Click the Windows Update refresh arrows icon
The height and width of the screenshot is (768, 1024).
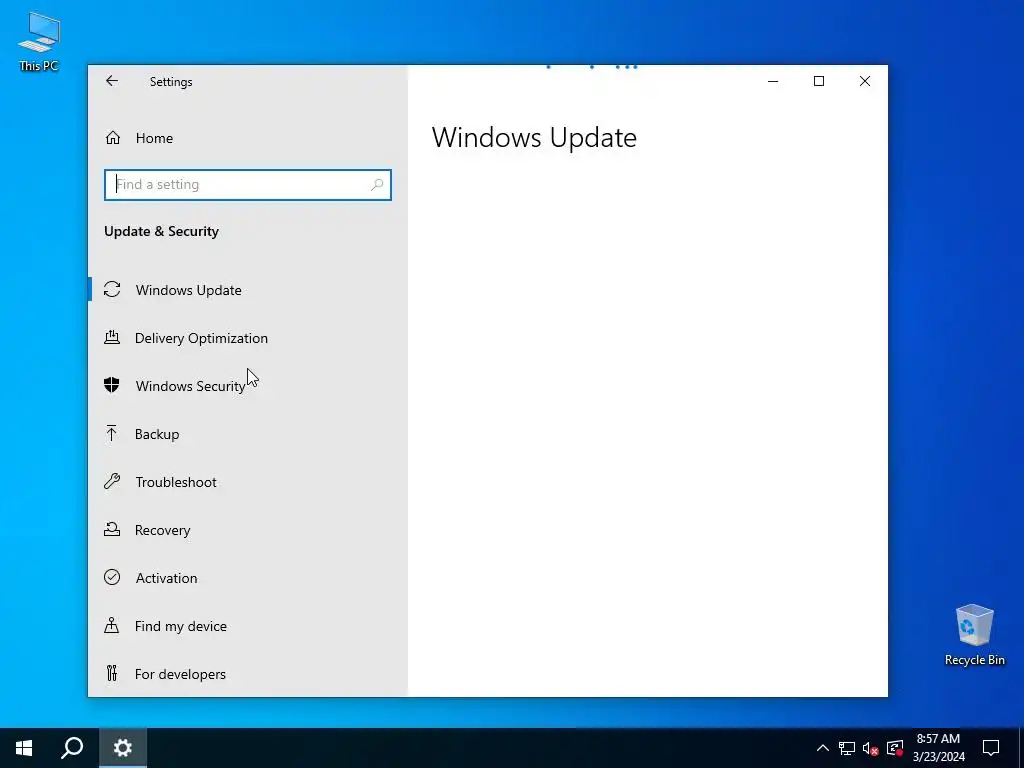112,289
